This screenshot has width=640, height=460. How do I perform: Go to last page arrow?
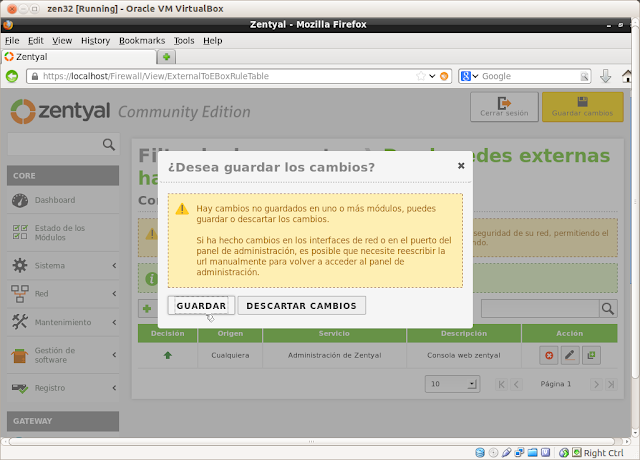611,384
